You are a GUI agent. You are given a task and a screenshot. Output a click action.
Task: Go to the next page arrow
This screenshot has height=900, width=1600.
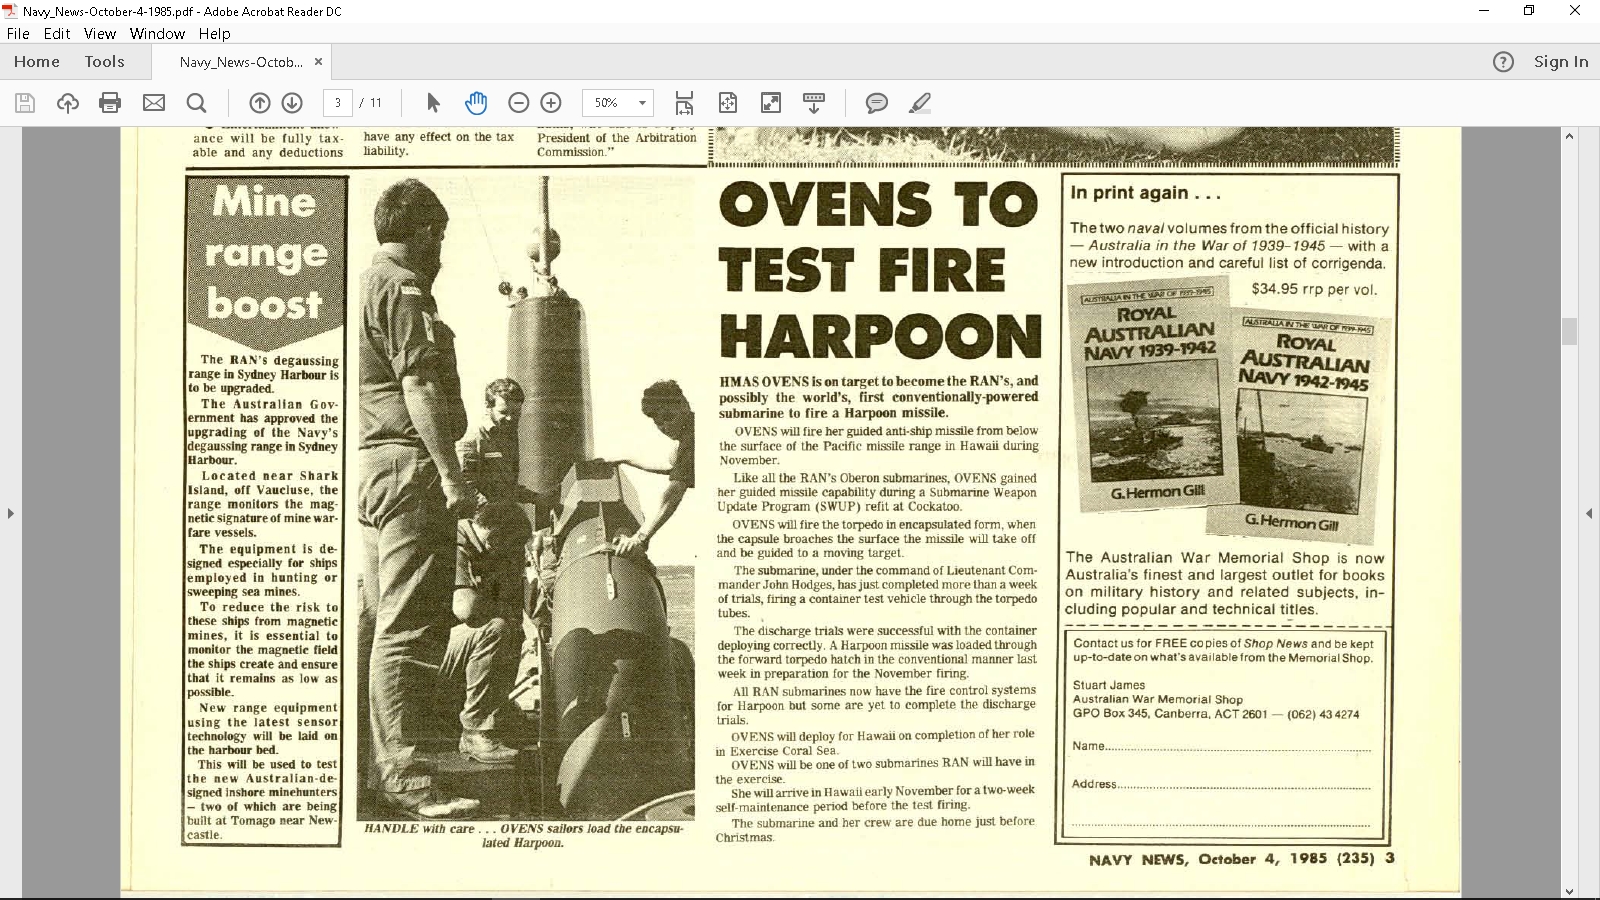click(x=292, y=103)
